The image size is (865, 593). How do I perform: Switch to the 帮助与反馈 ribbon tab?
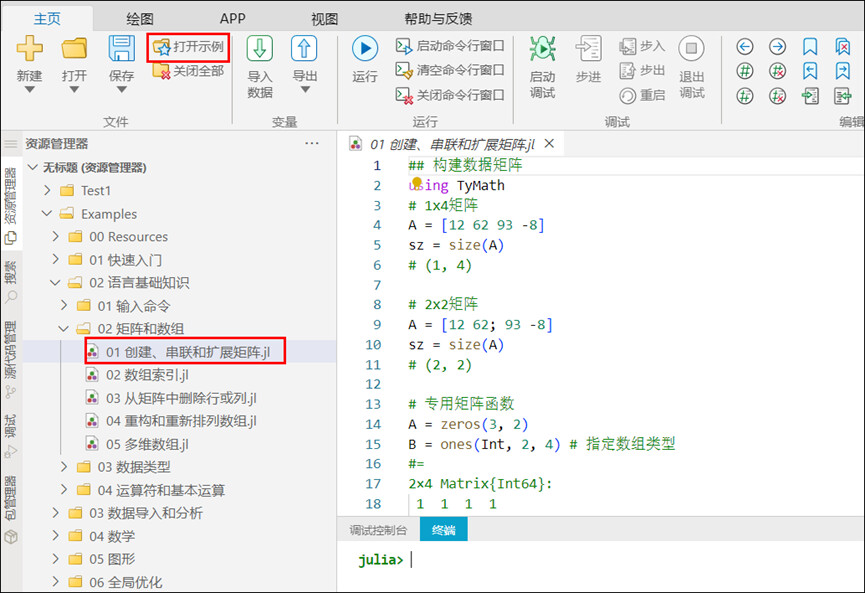[438, 19]
